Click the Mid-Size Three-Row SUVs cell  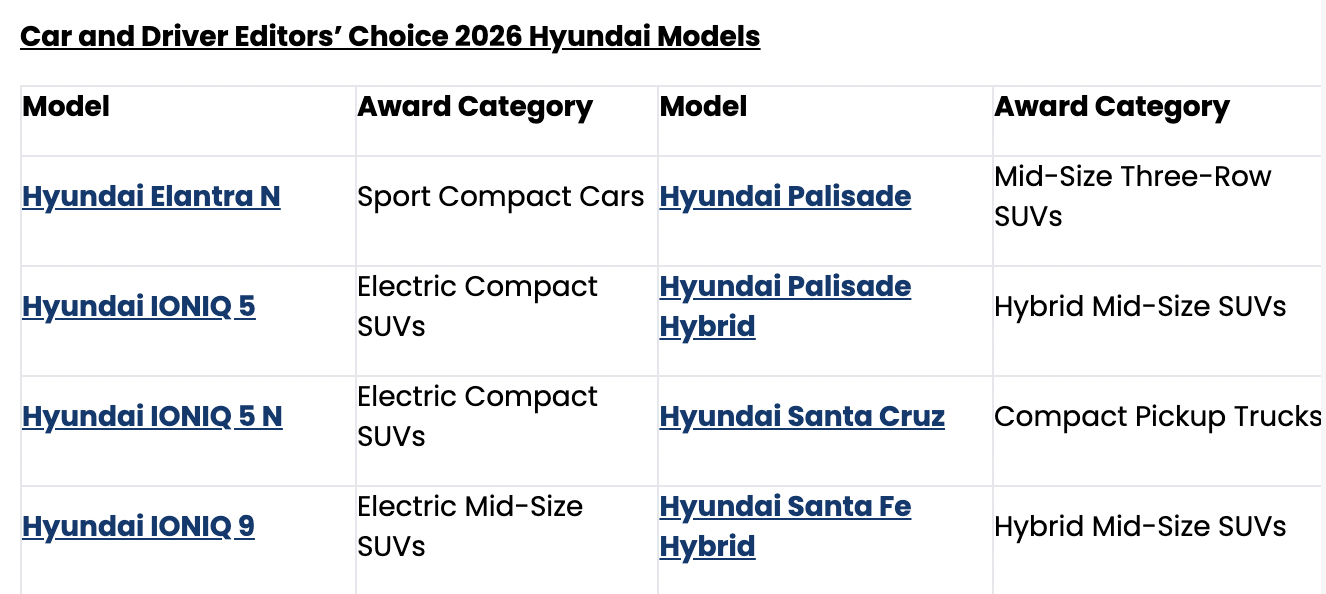1132,196
